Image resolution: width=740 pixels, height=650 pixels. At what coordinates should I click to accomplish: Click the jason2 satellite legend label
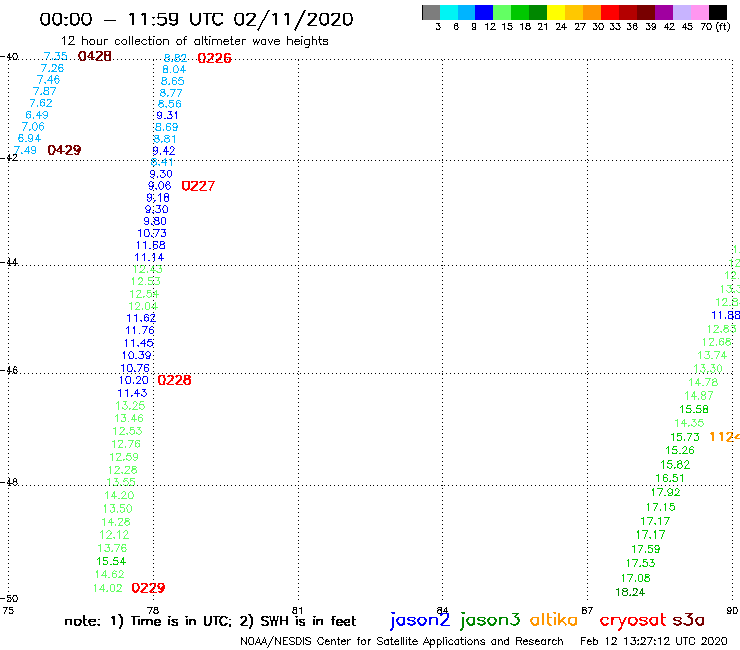click(420, 620)
